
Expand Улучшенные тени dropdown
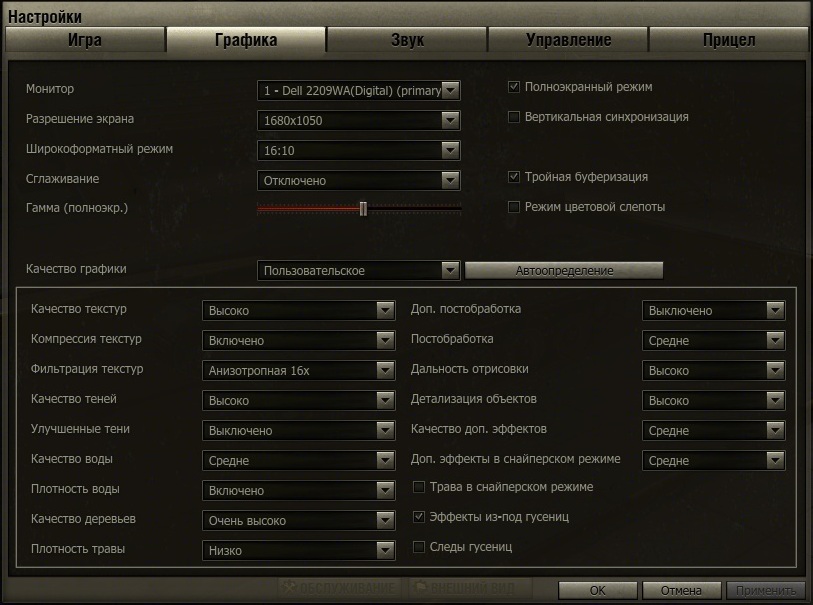pos(299,431)
